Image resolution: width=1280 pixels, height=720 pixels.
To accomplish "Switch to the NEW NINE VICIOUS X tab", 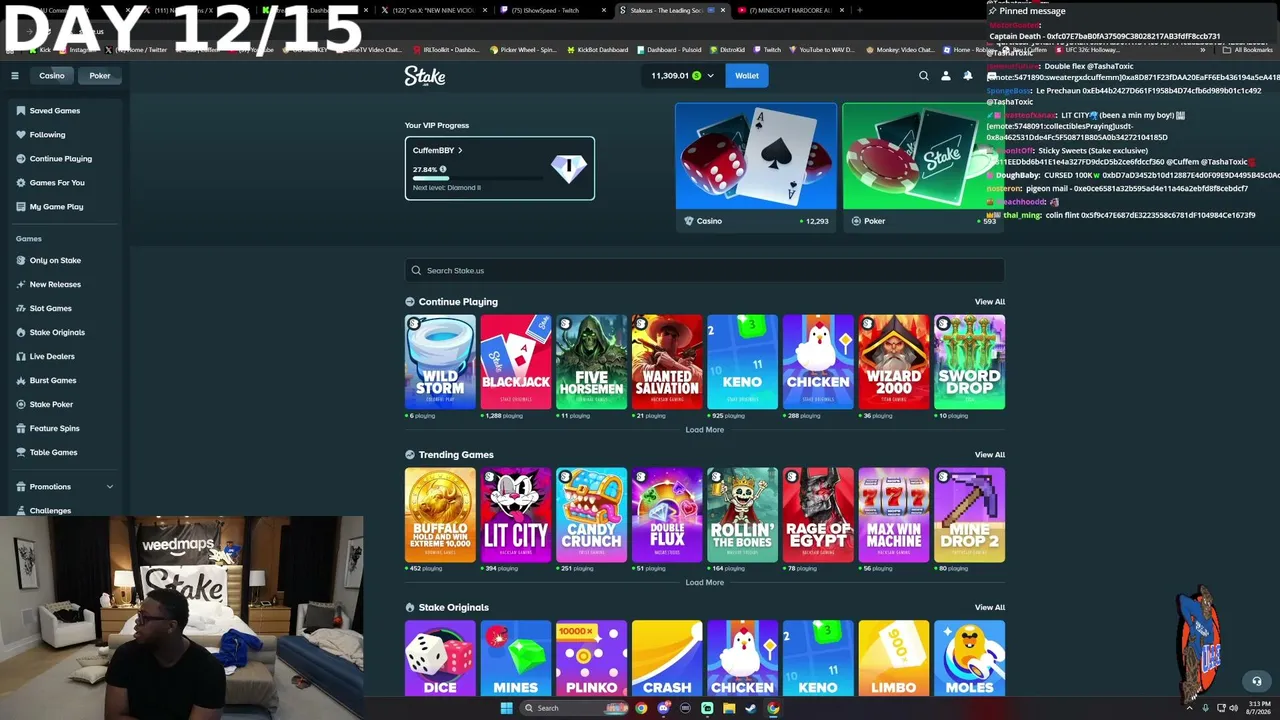I will (435, 10).
